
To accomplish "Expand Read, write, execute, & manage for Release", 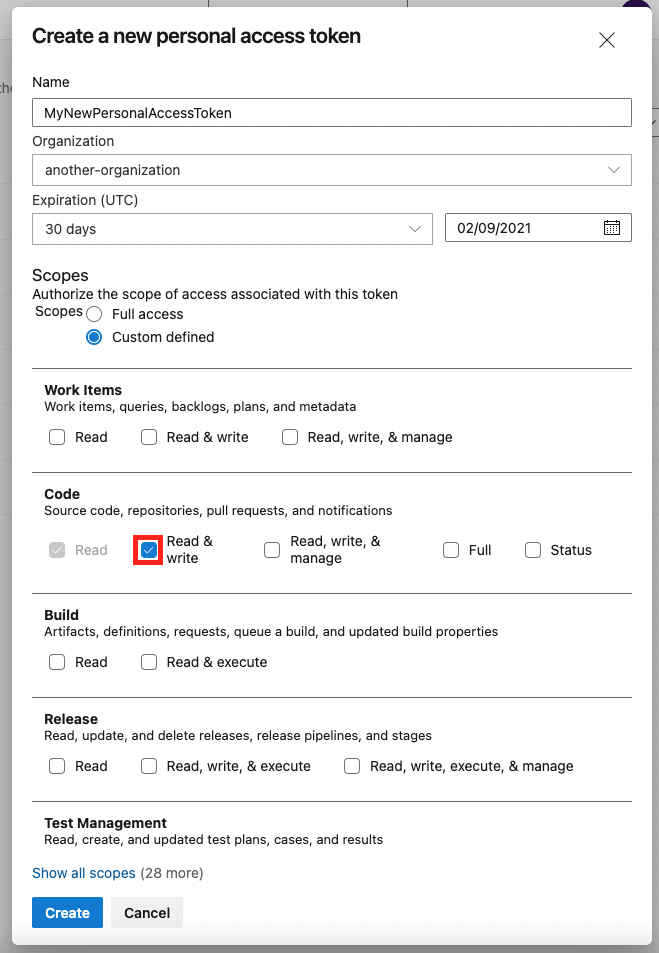I will pyautogui.click(x=351, y=766).
